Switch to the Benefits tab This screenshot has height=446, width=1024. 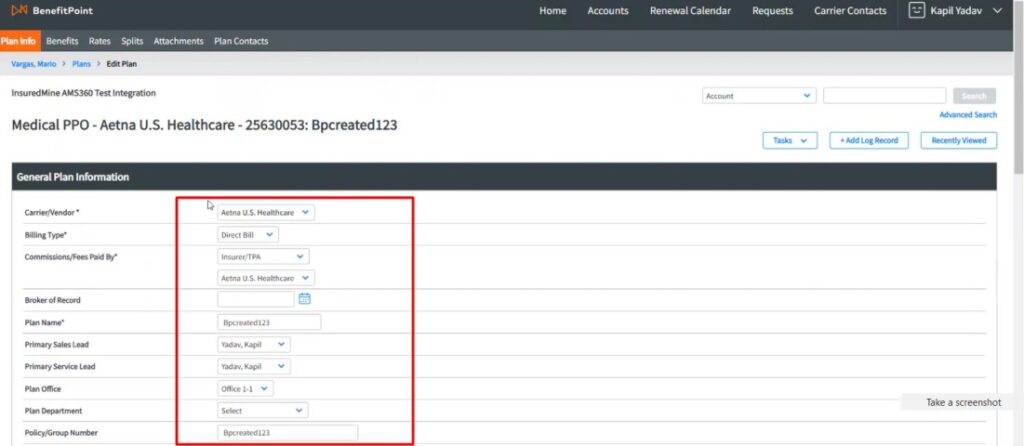62,41
